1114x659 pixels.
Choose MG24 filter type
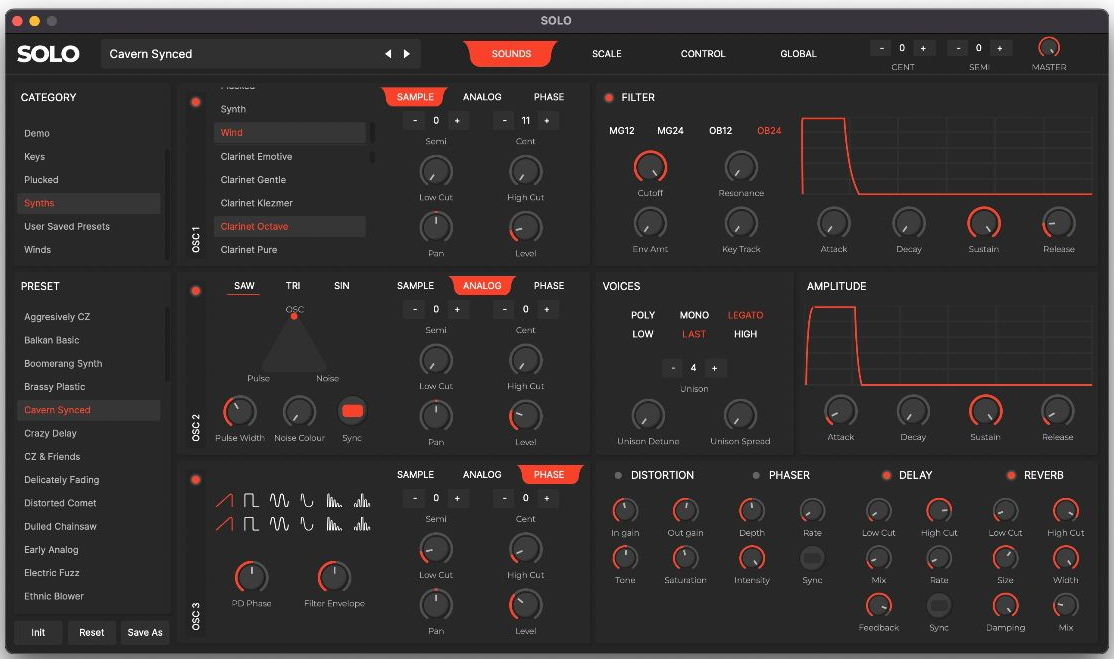coord(670,131)
